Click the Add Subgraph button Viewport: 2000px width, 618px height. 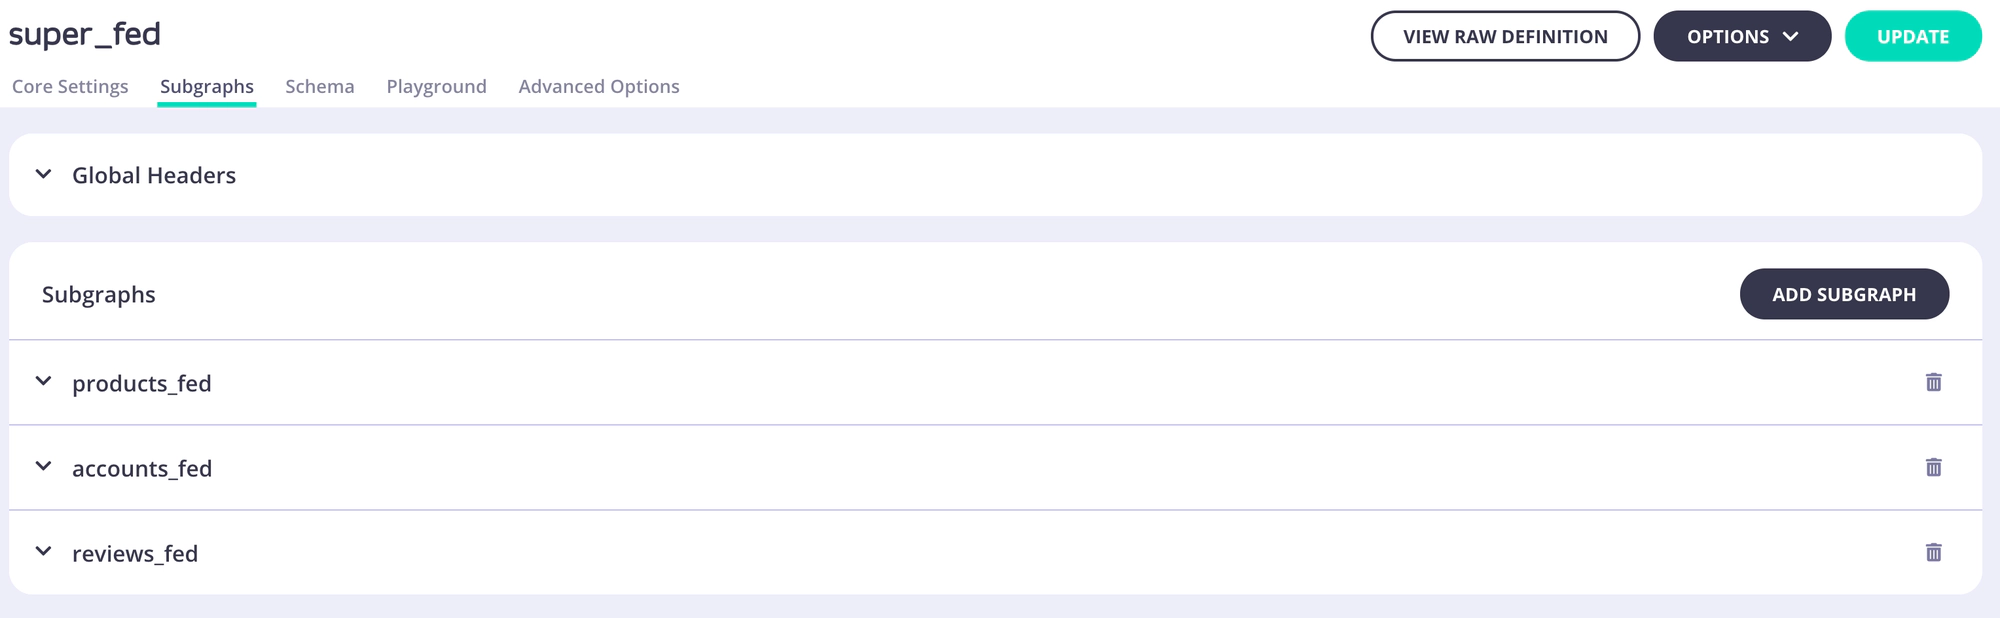coord(1843,294)
